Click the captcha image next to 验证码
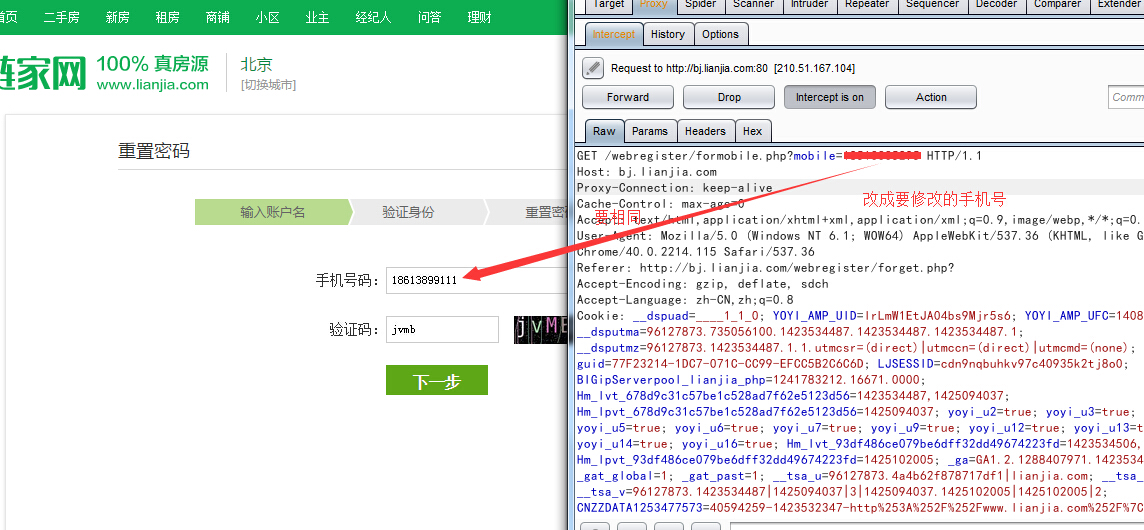This screenshot has width=1144, height=530. (540, 330)
